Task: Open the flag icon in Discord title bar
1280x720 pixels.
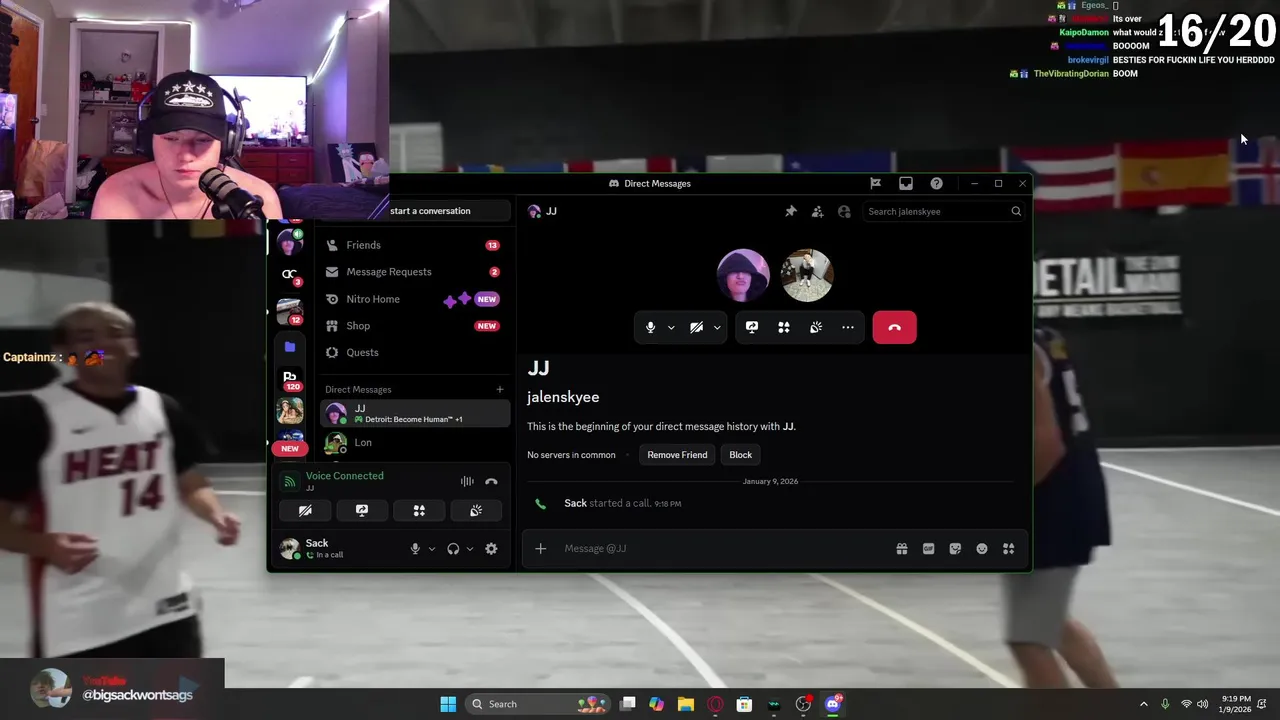Action: coord(875,183)
